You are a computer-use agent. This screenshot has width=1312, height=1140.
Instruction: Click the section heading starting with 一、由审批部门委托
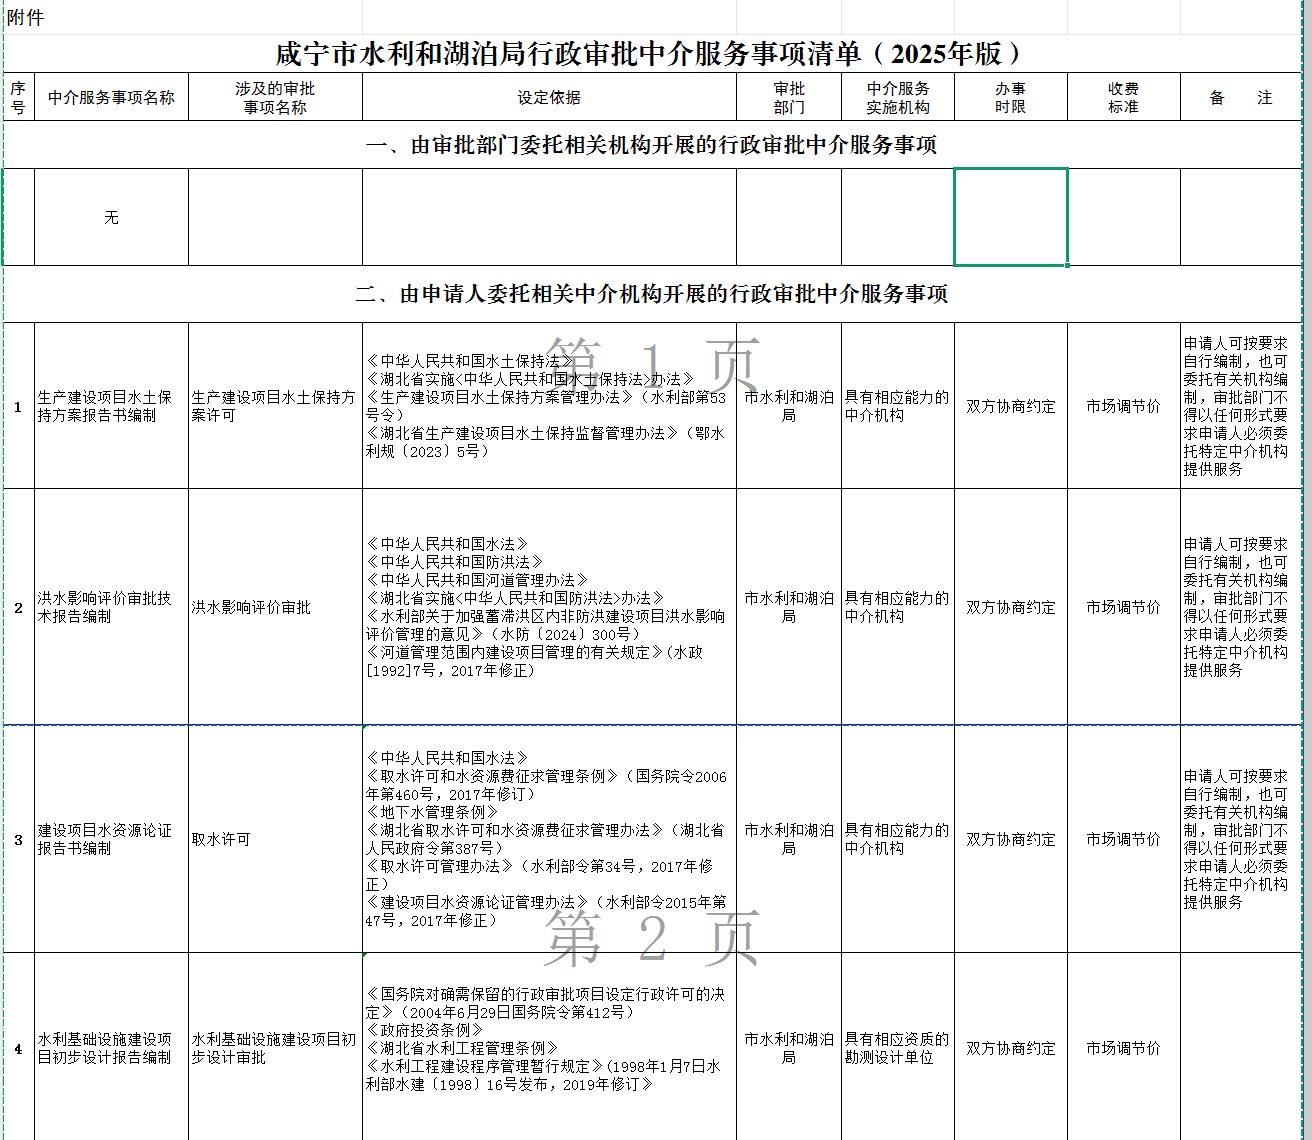pyautogui.click(x=651, y=145)
